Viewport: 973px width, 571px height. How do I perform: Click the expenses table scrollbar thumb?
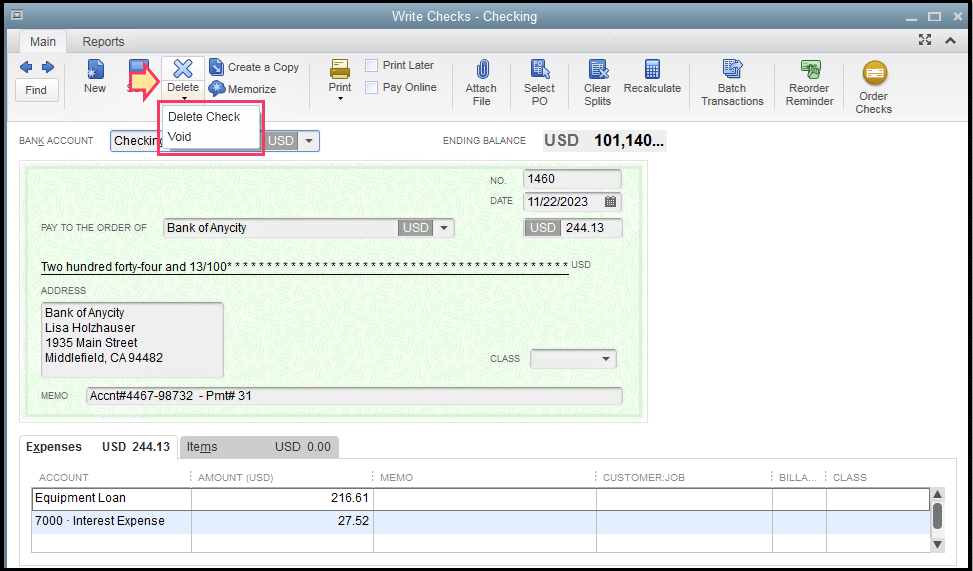938,516
